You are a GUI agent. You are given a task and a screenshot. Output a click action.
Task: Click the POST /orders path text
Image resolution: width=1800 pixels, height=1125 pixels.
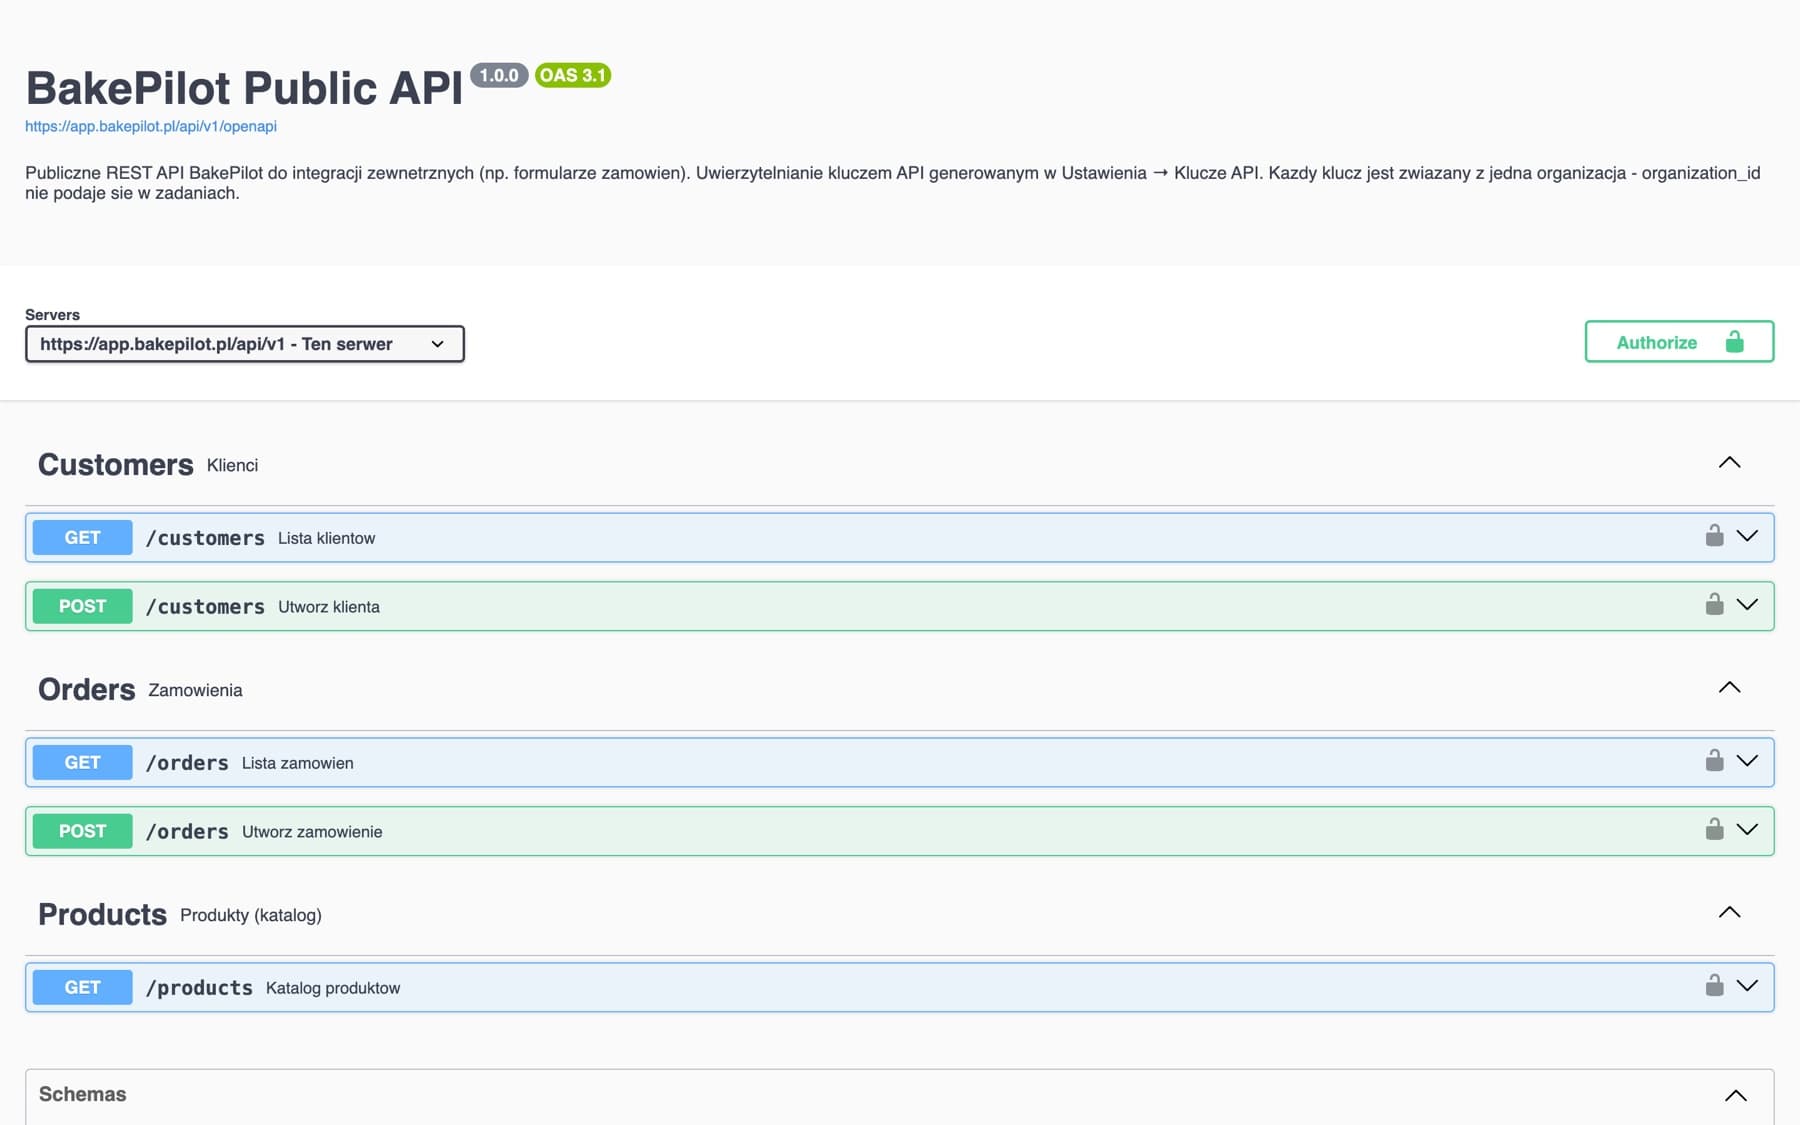pyautogui.click(x=187, y=832)
